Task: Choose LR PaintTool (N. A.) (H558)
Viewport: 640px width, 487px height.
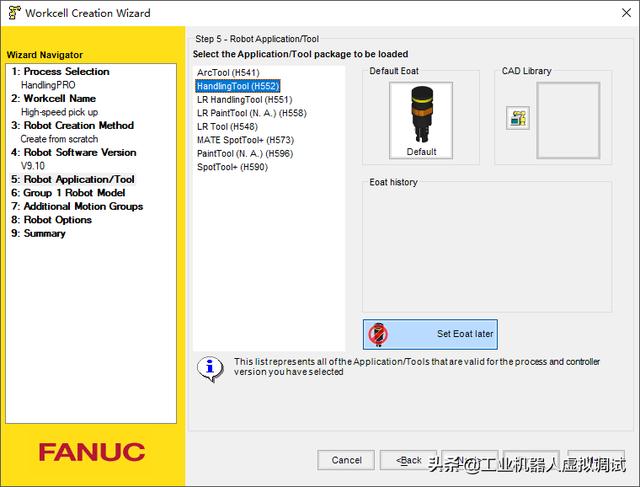Action: pyautogui.click(x=251, y=113)
